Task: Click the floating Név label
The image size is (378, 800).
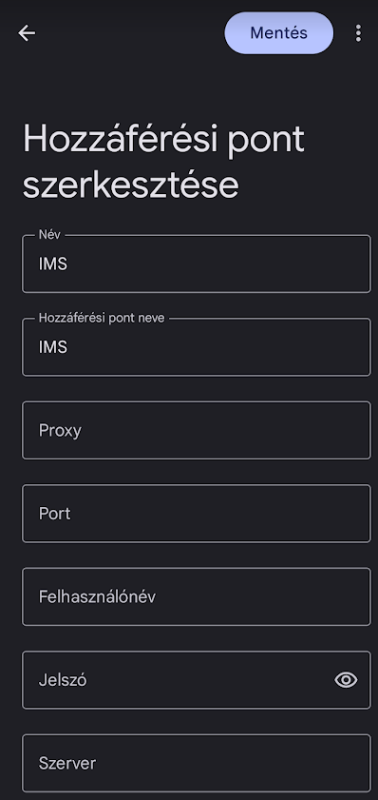Action: point(49,235)
